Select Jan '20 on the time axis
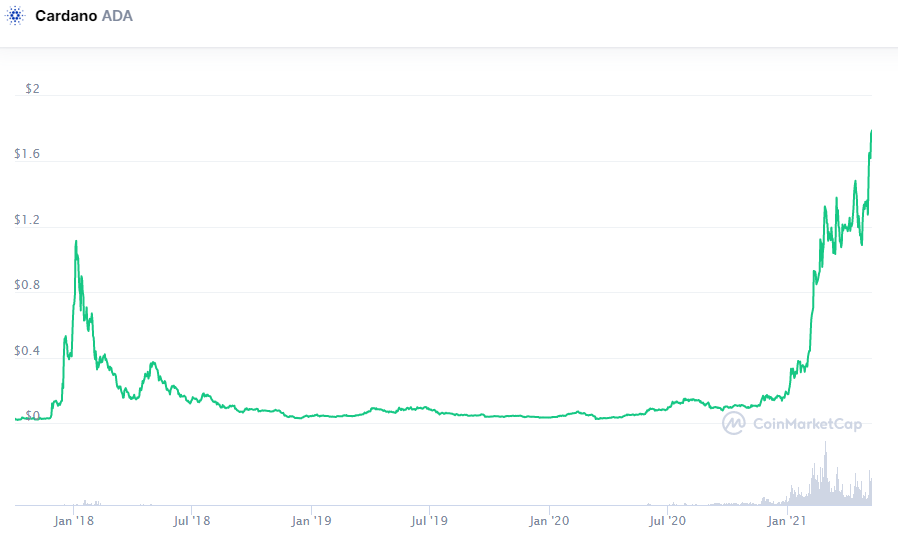Screen dimensions: 898x546 pyautogui.click(x=548, y=520)
